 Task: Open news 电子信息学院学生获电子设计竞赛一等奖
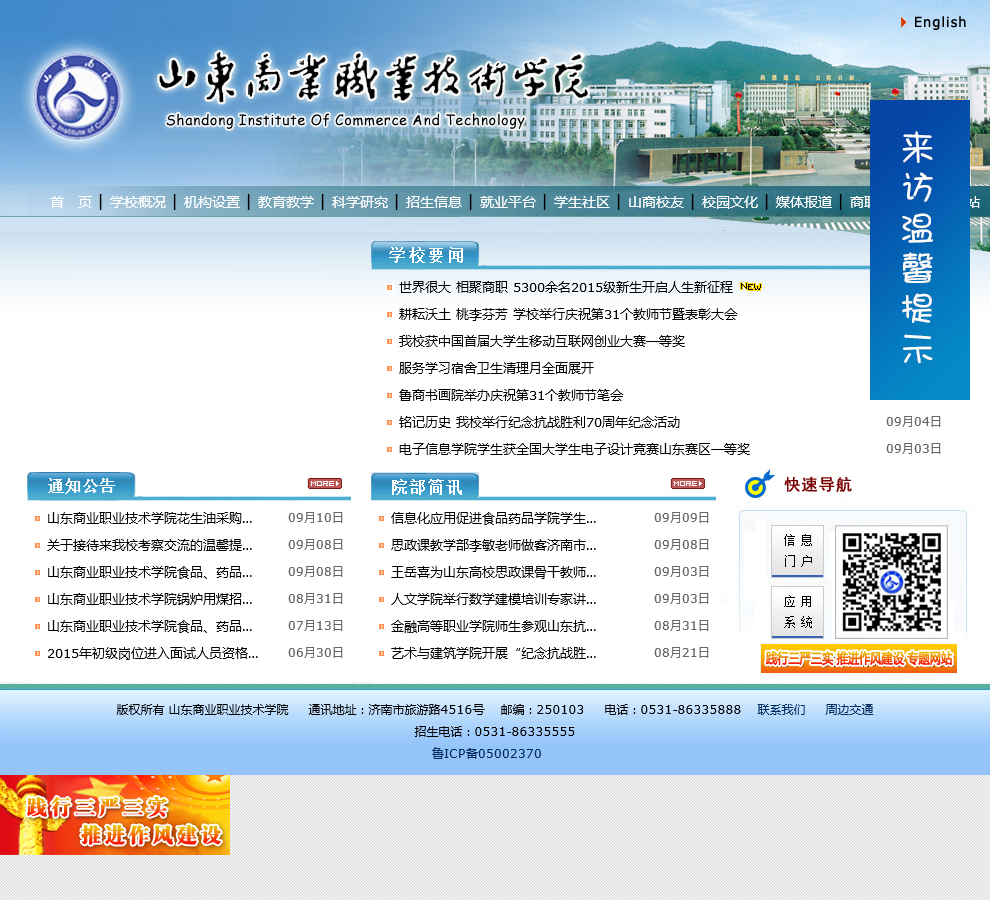[x=574, y=450]
